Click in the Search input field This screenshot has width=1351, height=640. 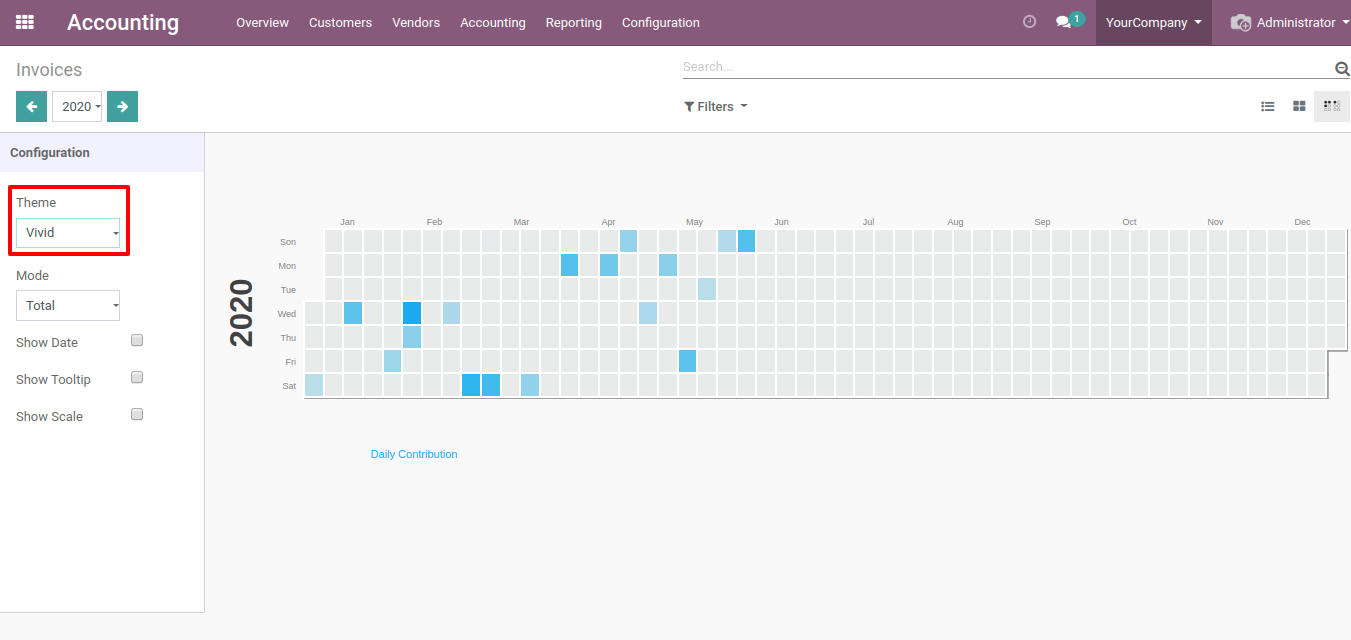pyautogui.click(x=1005, y=67)
